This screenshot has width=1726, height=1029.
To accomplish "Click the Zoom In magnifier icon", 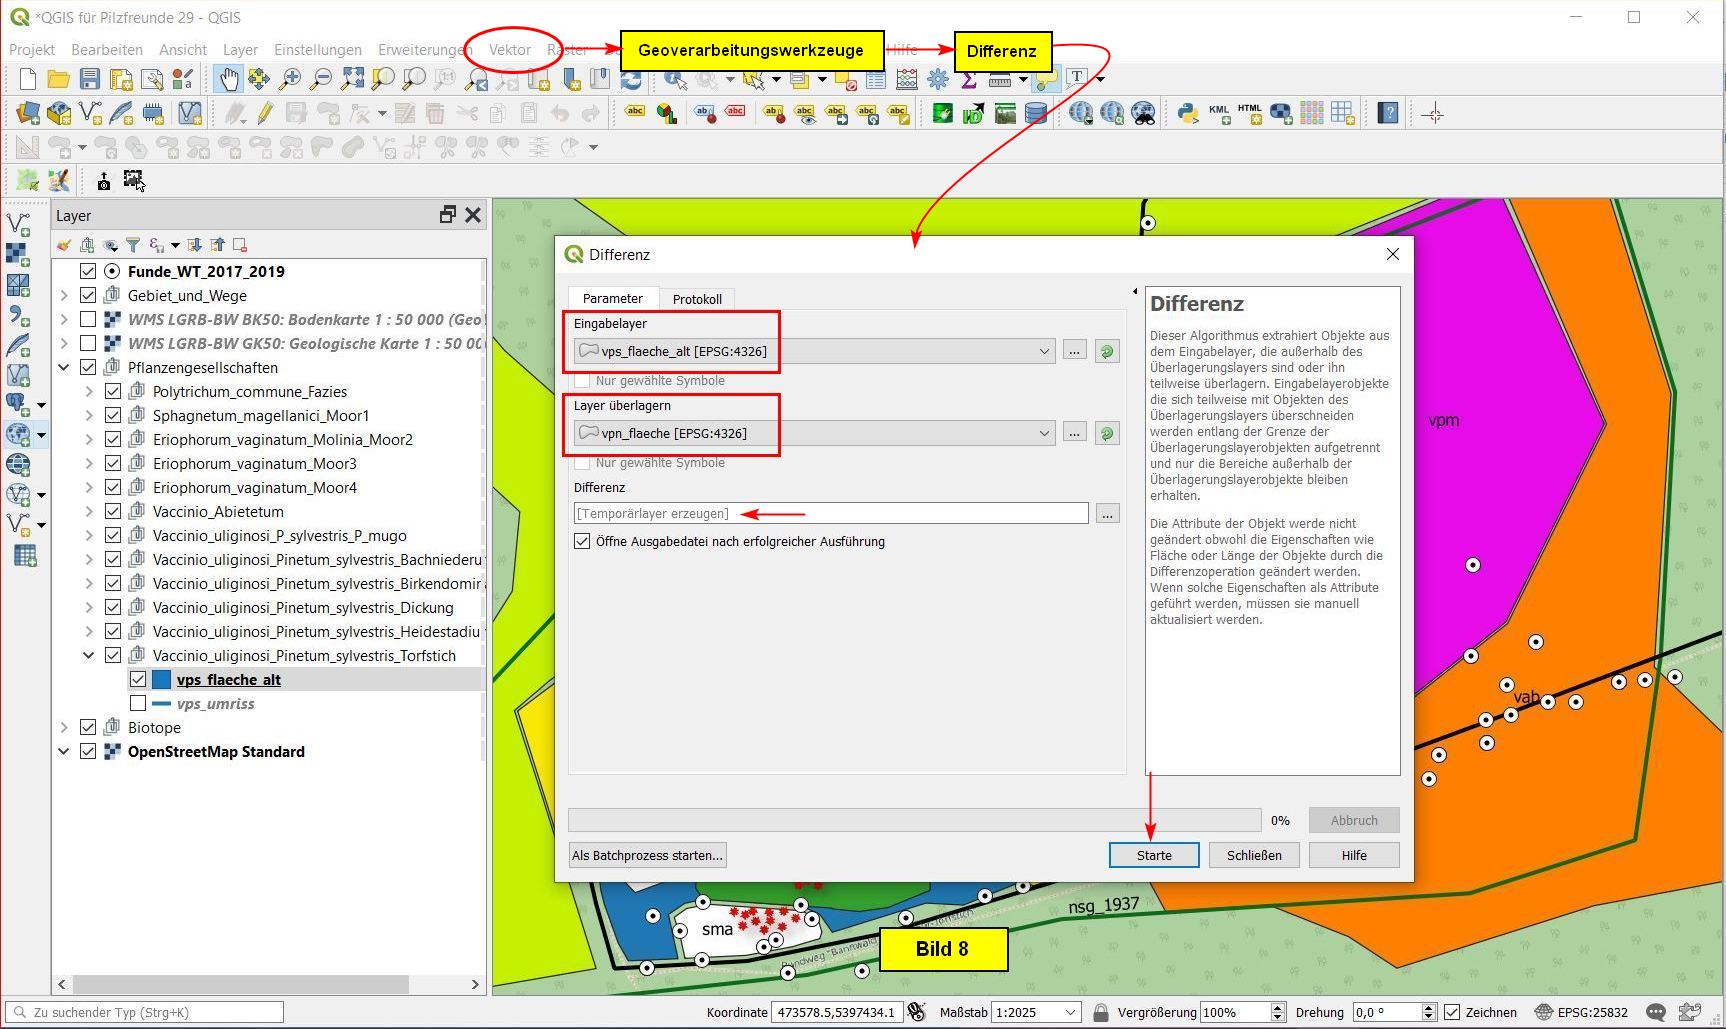I will point(290,79).
